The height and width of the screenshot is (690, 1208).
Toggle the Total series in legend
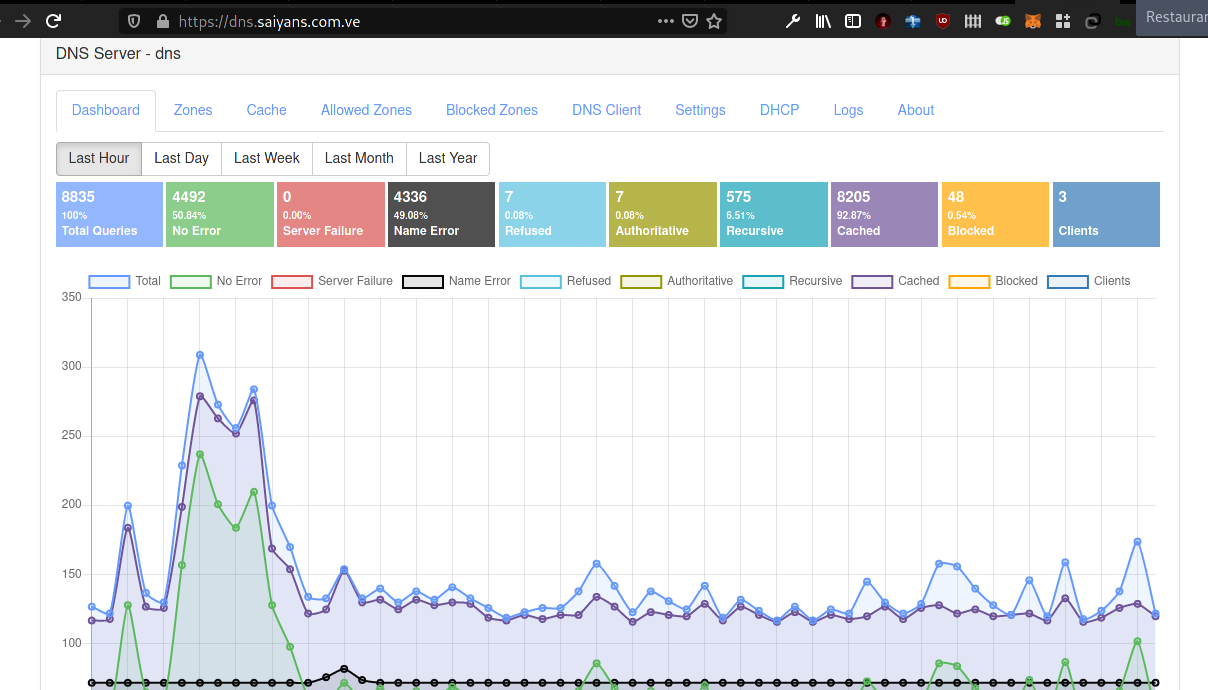(x=125, y=281)
